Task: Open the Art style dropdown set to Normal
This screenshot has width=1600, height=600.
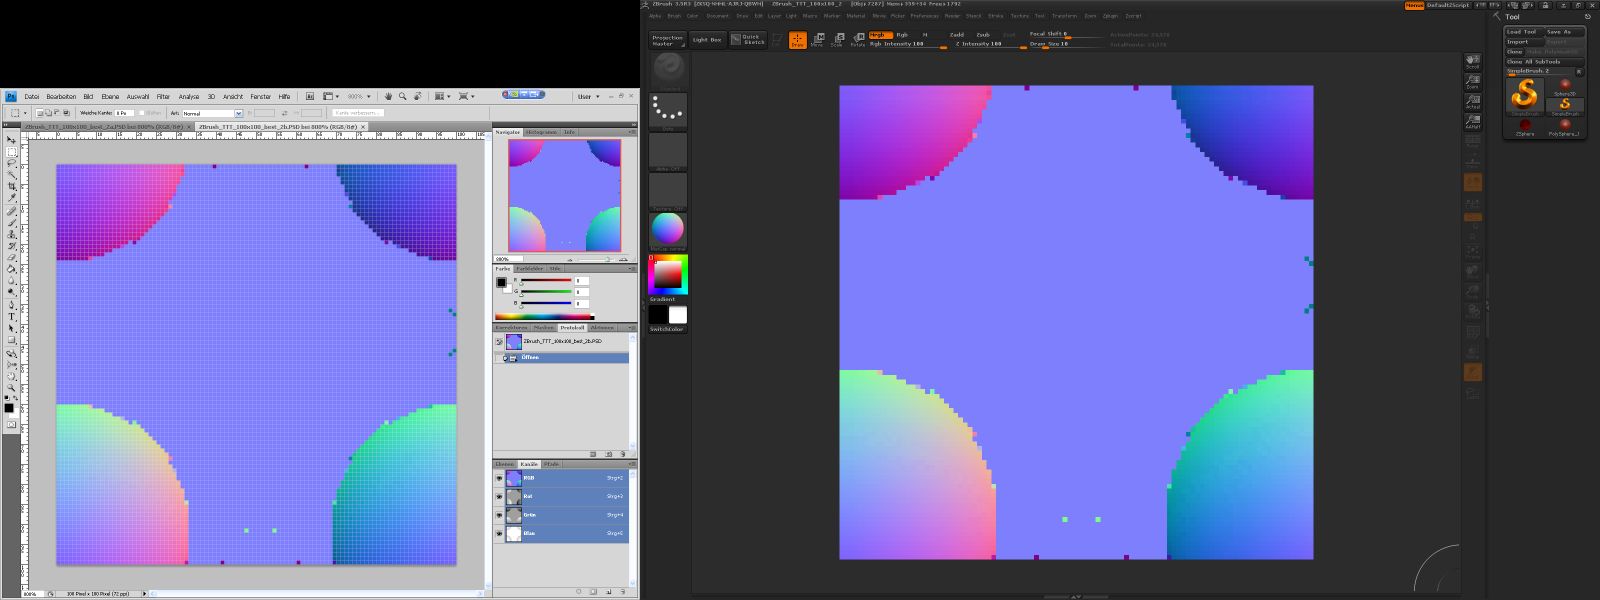Action: (212, 114)
